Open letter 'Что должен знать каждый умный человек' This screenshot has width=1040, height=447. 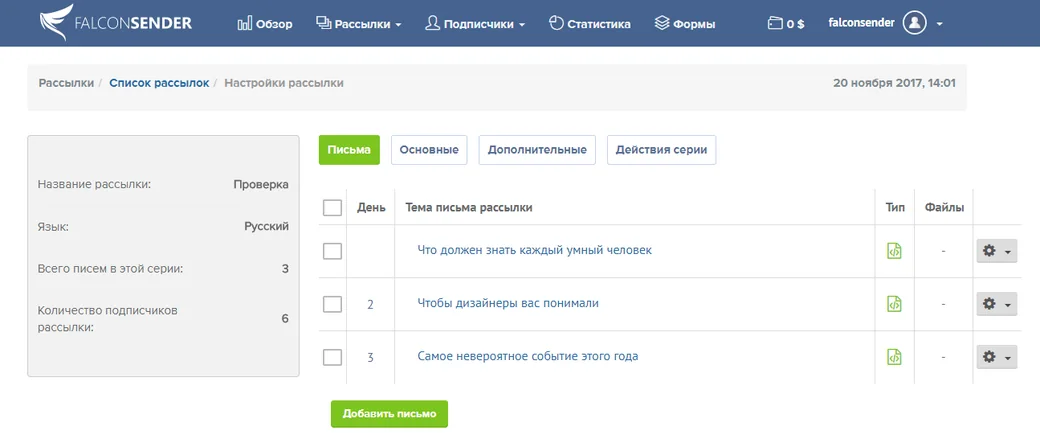coord(535,250)
